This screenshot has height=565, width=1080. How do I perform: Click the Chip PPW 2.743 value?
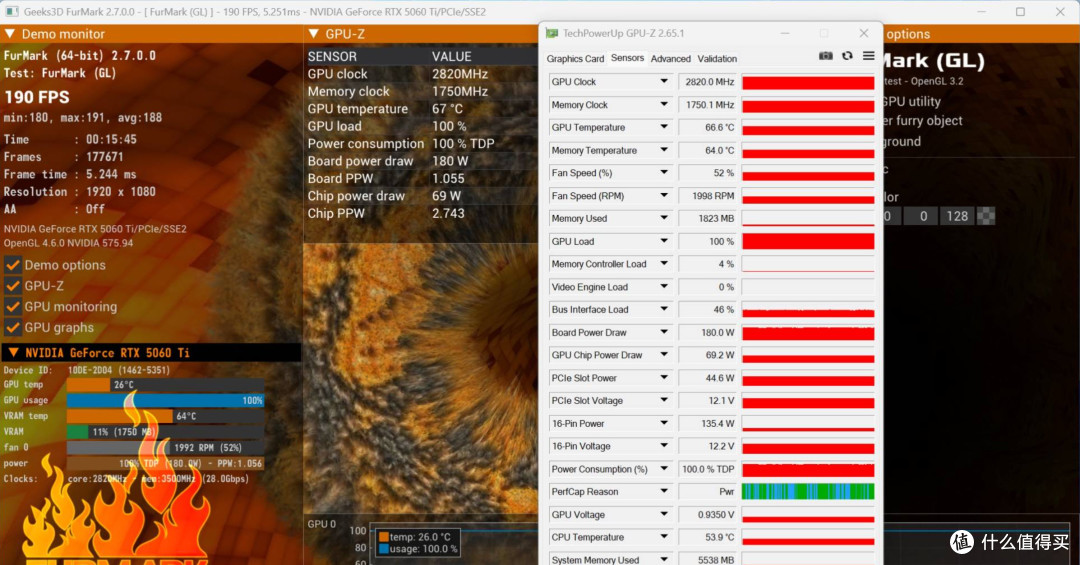tap(448, 214)
